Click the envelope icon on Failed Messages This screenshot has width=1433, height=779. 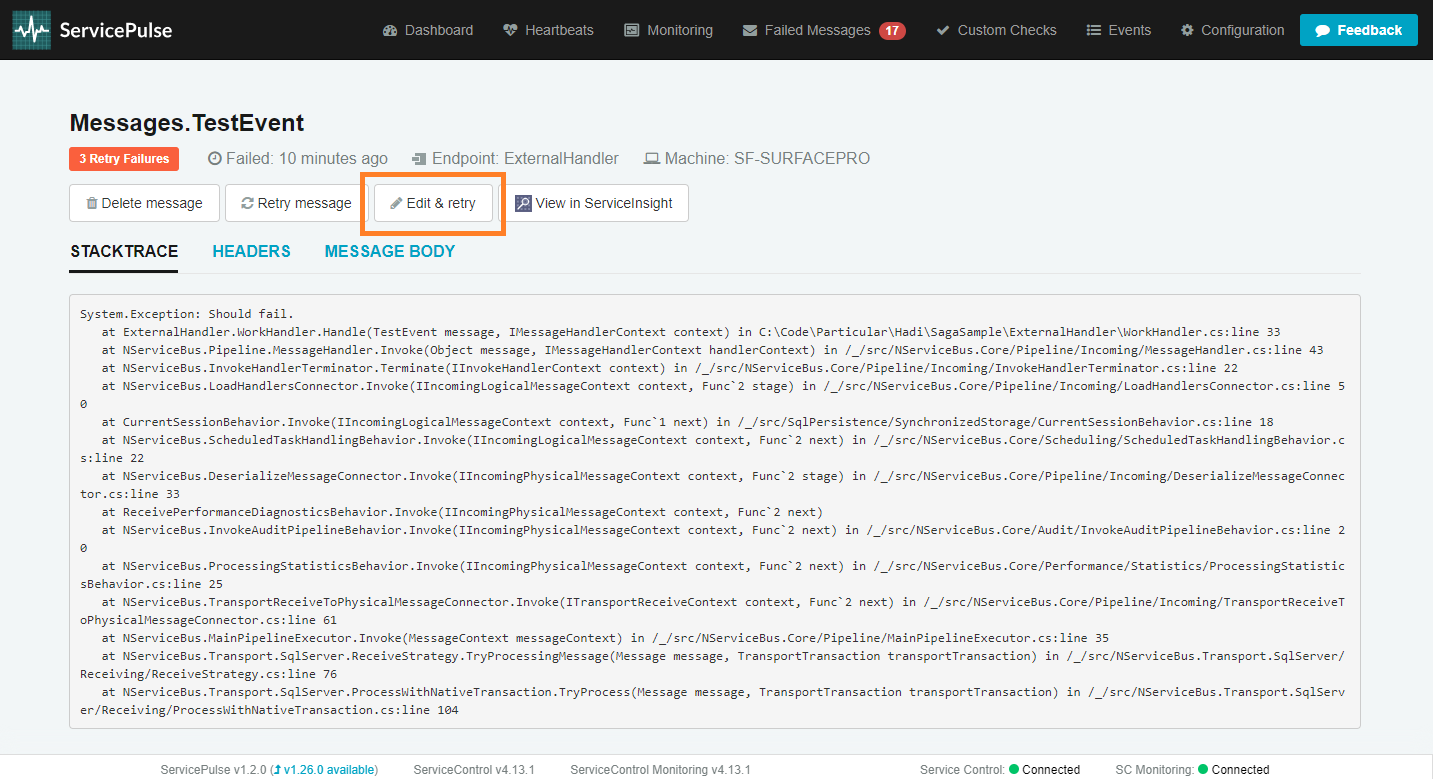750,30
